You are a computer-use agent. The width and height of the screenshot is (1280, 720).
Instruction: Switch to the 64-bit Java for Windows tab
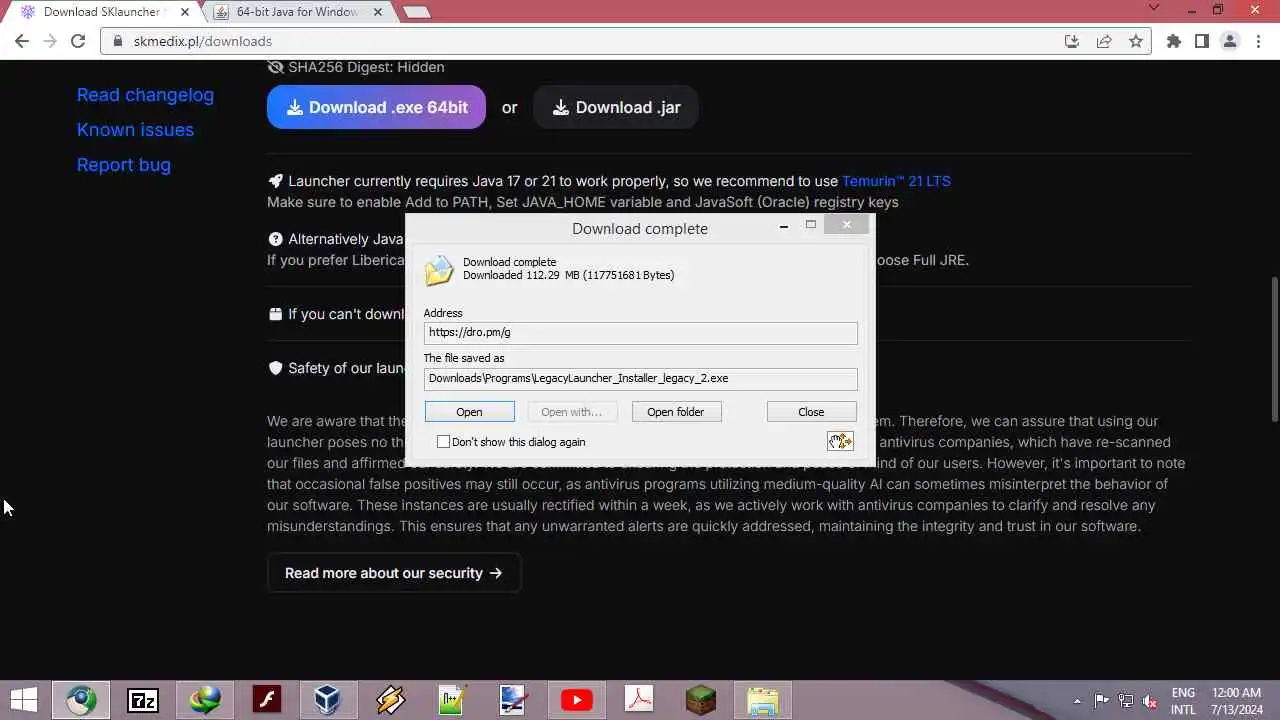tap(297, 12)
